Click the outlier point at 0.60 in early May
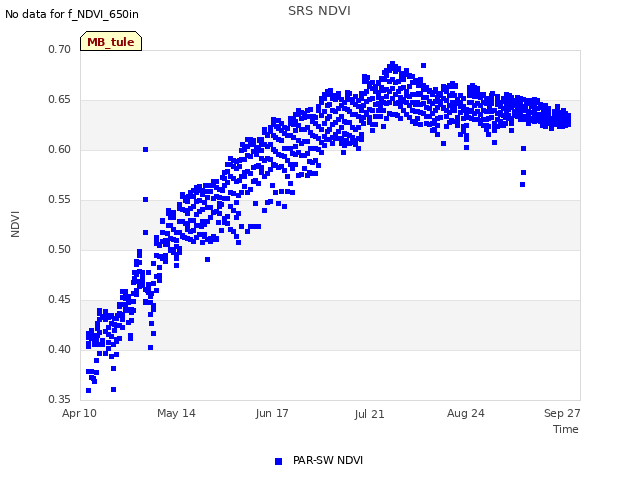 (145, 149)
